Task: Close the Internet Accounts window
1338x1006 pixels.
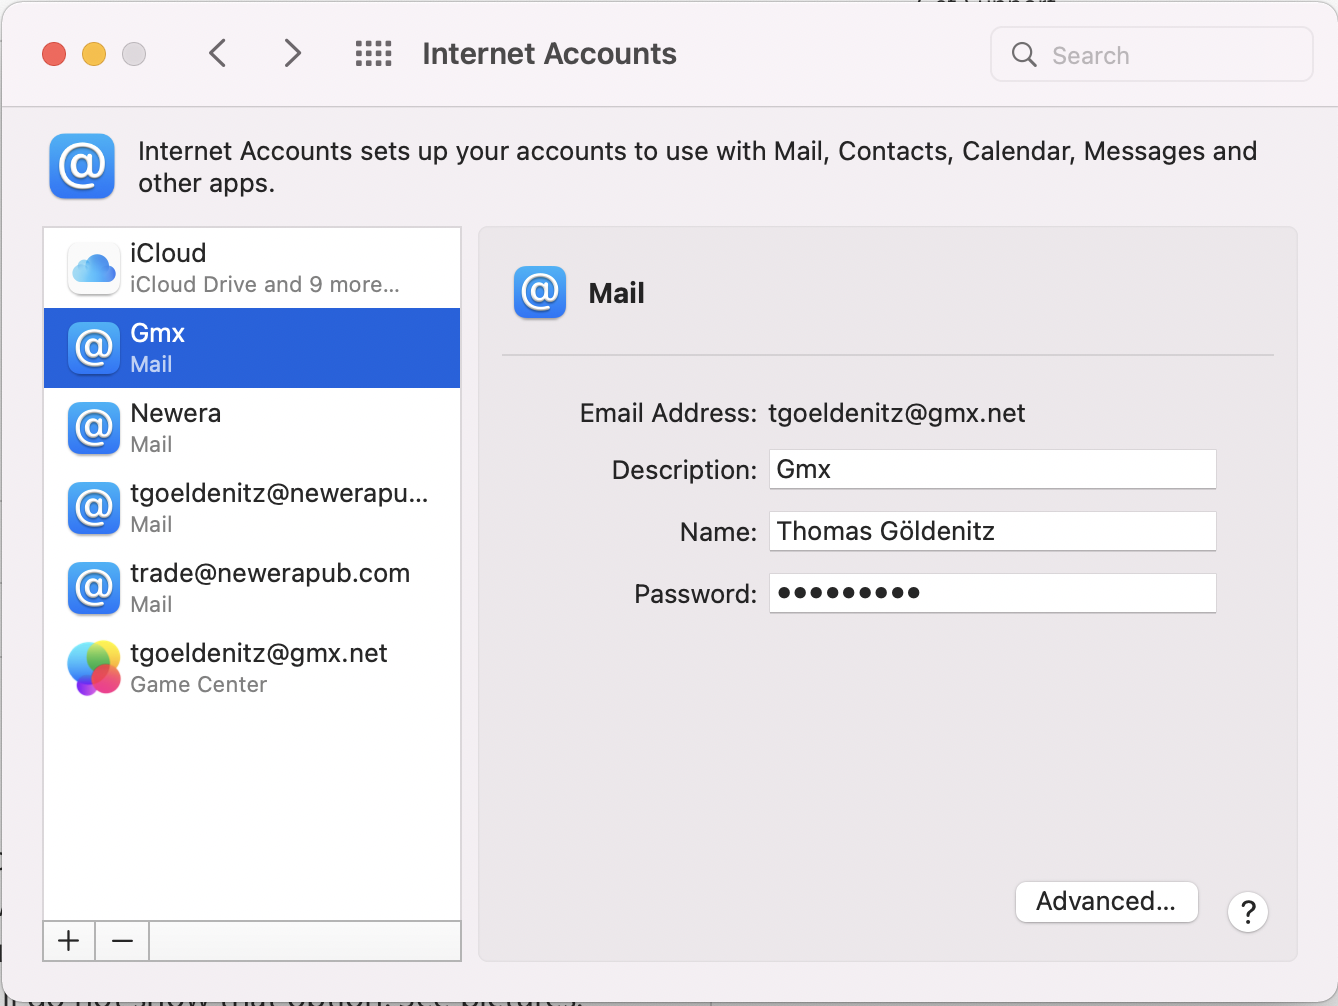Action: [x=54, y=54]
